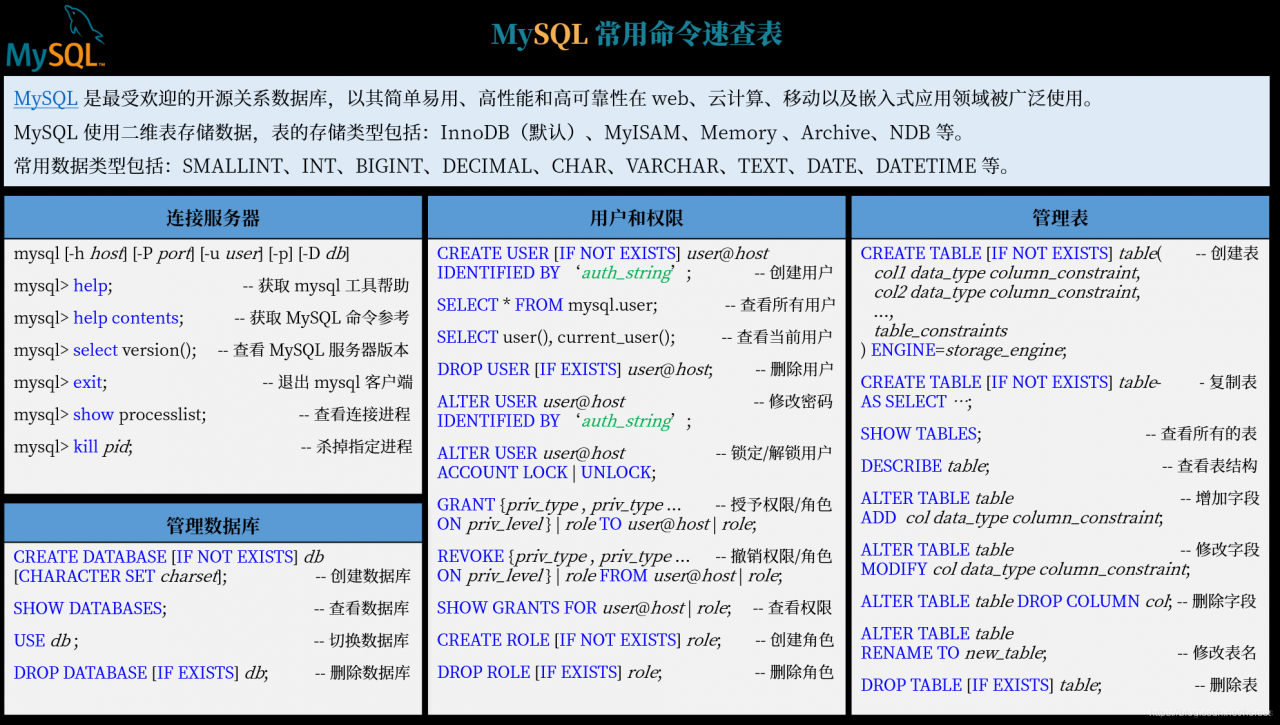1280x725 pixels.
Task: Click the 复制表 comment
Action: pyautogui.click(x=1228, y=382)
